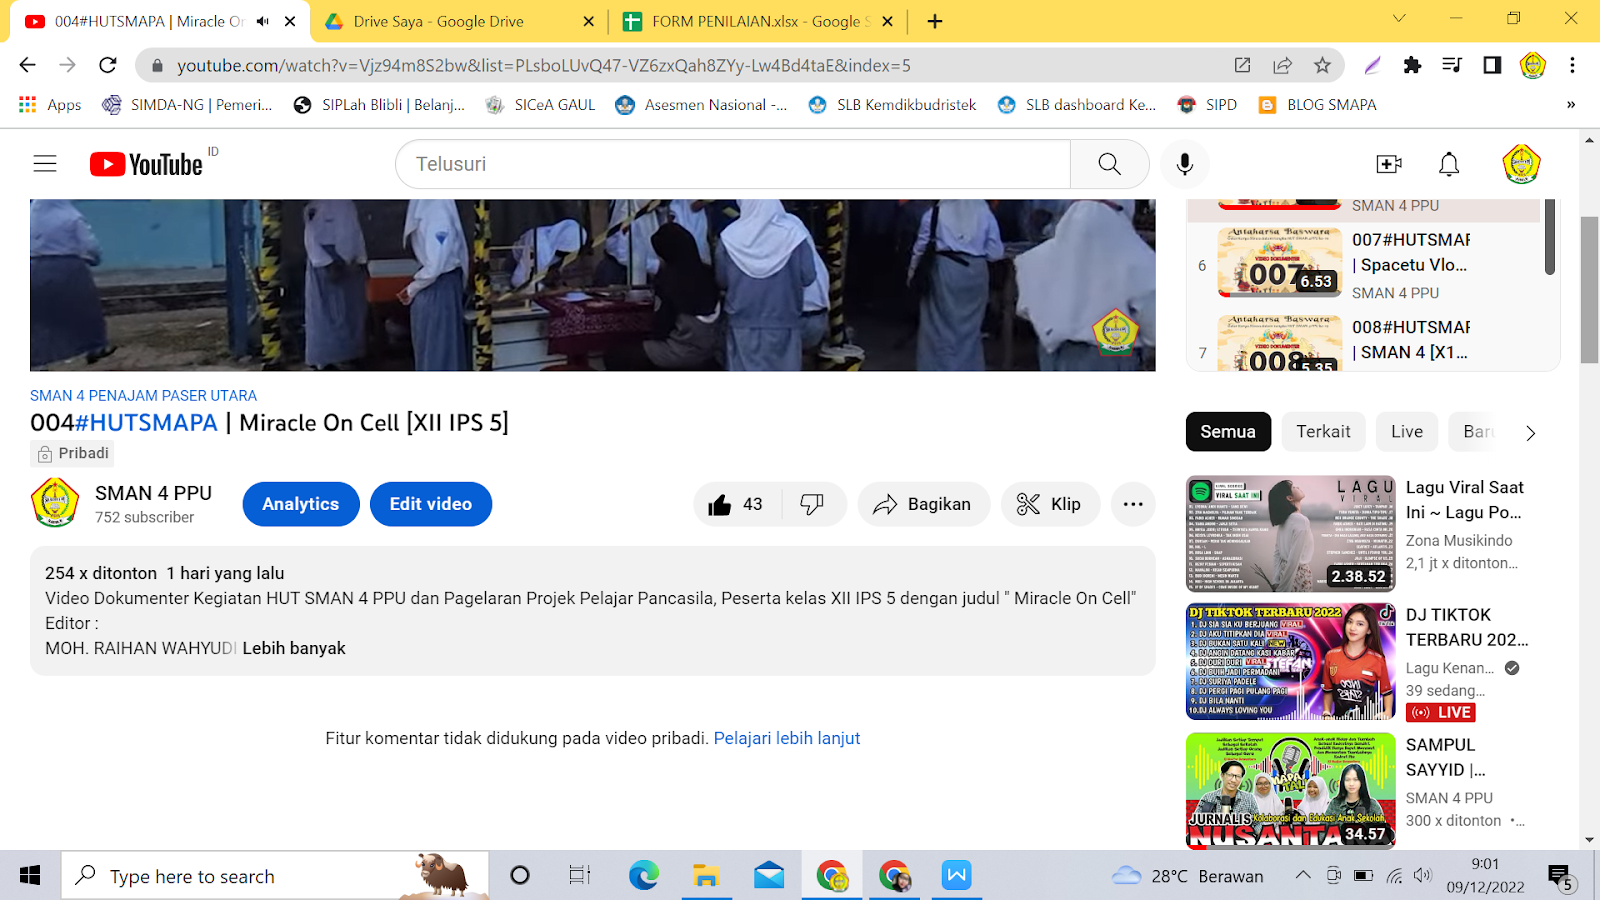Go to the YouTube home logo

coord(147,164)
